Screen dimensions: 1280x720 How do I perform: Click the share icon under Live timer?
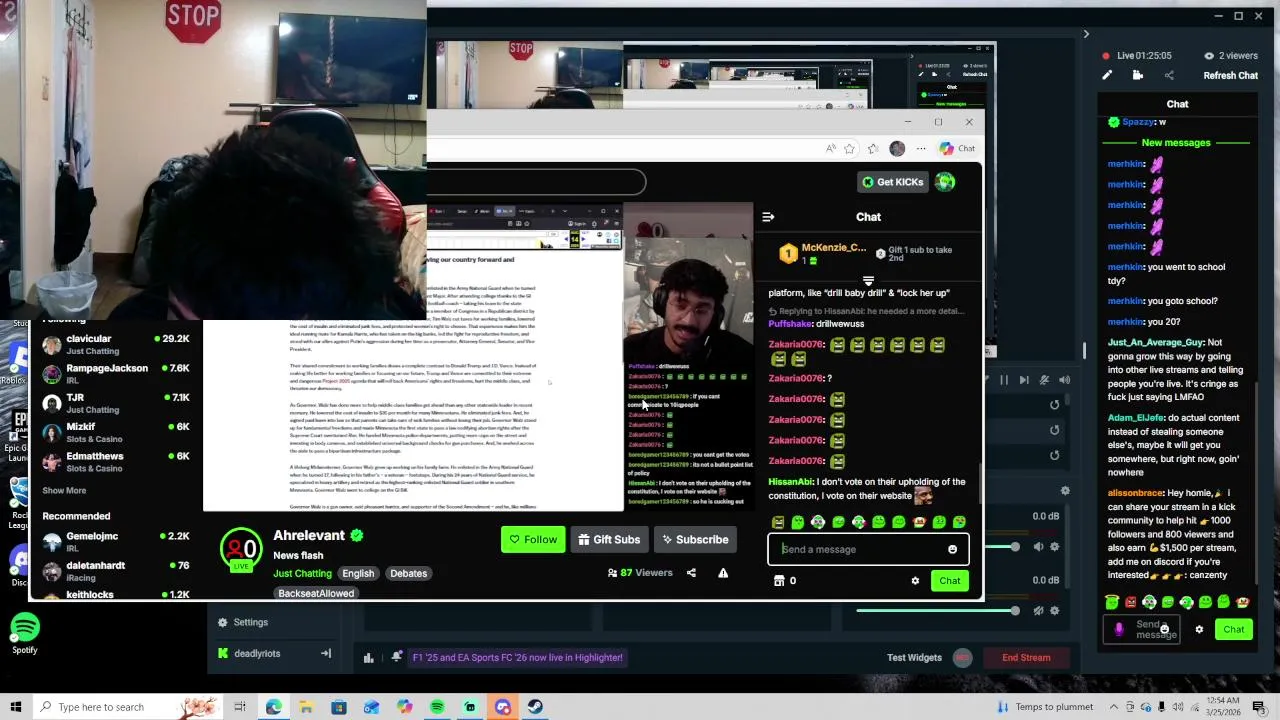click(x=1169, y=75)
